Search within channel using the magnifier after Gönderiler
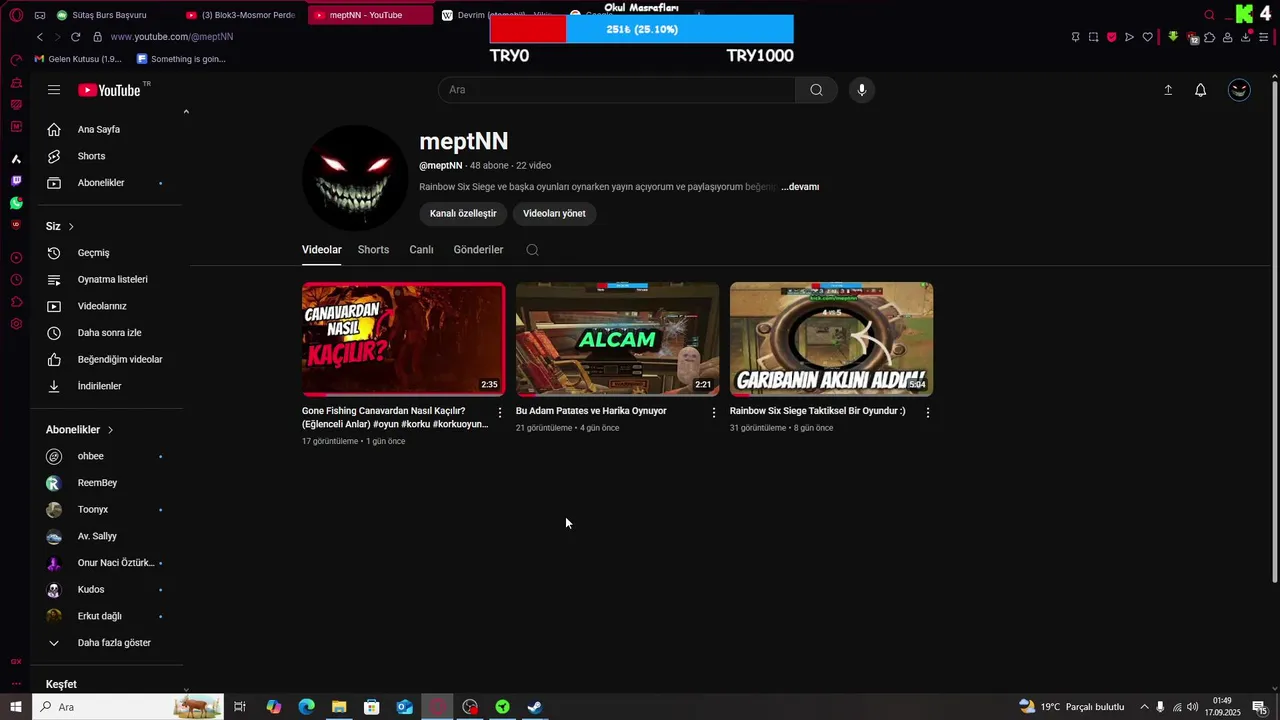Image resolution: width=1280 pixels, height=720 pixels. pyautogui.click(x=532, y=250)
